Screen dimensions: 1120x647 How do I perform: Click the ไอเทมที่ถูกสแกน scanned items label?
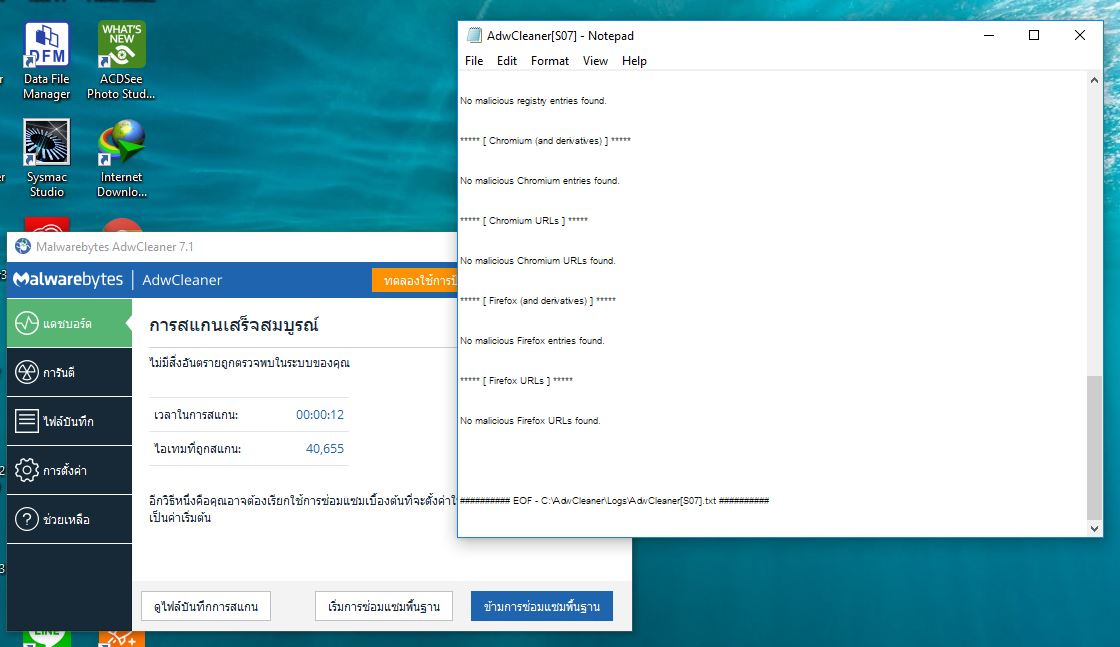197,449
